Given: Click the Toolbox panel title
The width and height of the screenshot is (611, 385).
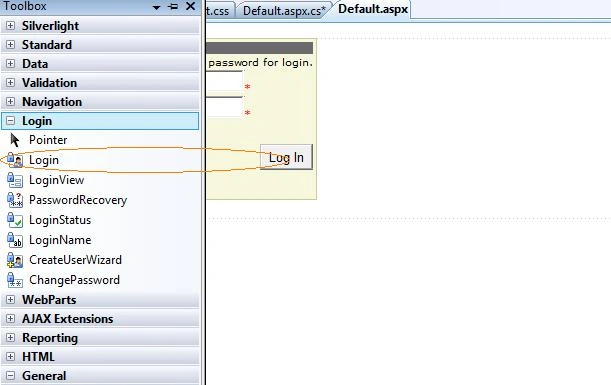Looking at the screenshot, I should coord(25,6).
